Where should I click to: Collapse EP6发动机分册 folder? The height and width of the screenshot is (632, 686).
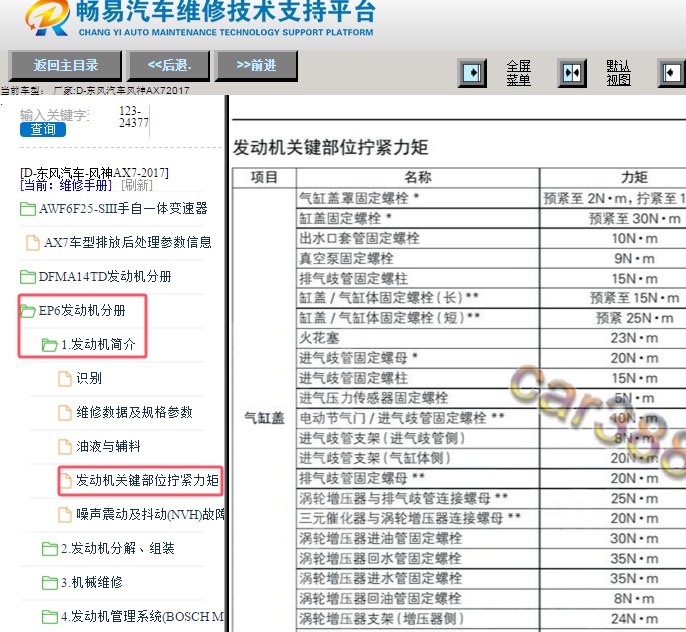click(82, 311)
